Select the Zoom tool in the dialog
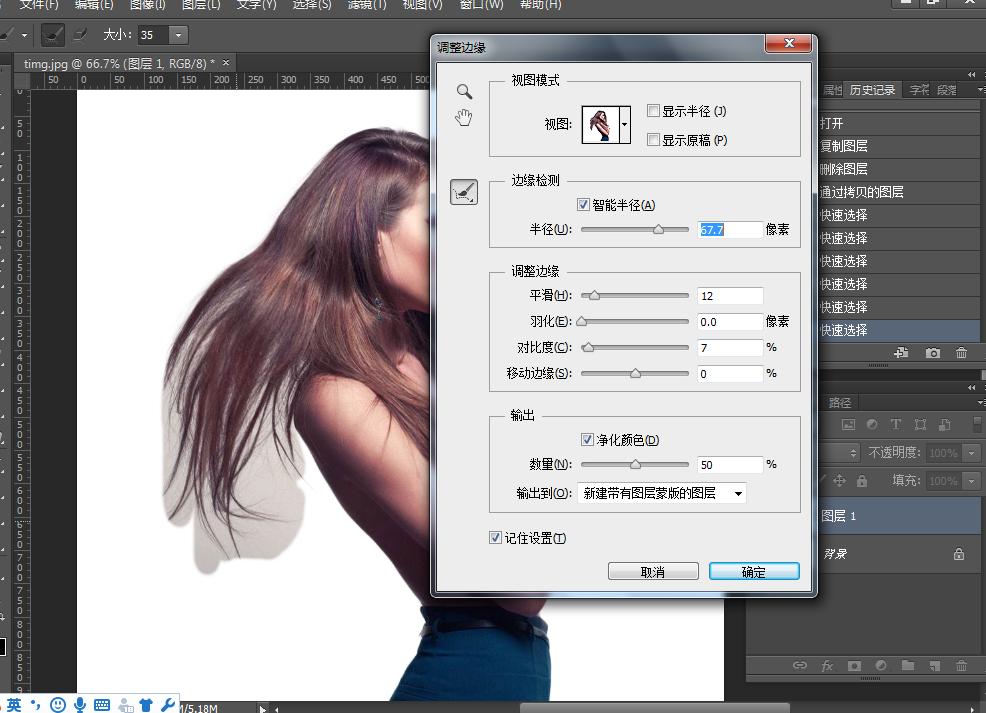 tap(464, 91)
